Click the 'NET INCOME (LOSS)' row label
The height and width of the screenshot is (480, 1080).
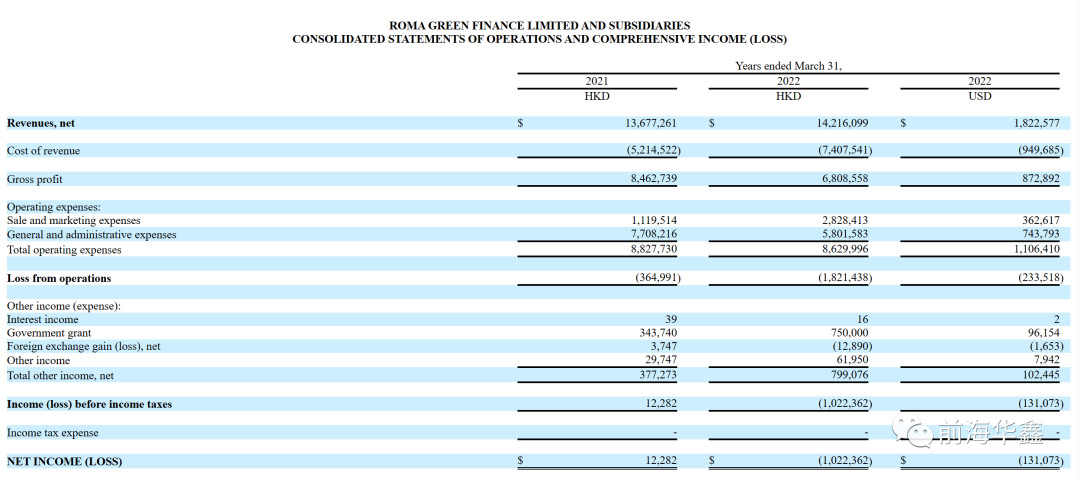point(65,461)
